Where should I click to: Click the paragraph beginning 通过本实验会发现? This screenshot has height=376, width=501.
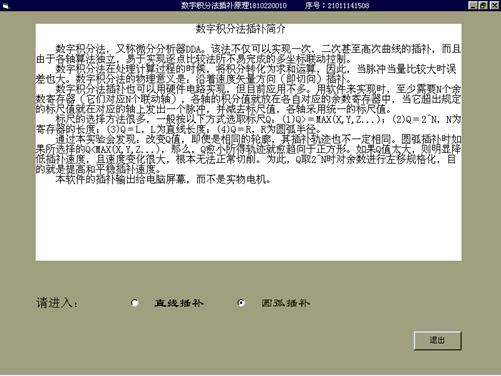248,154
